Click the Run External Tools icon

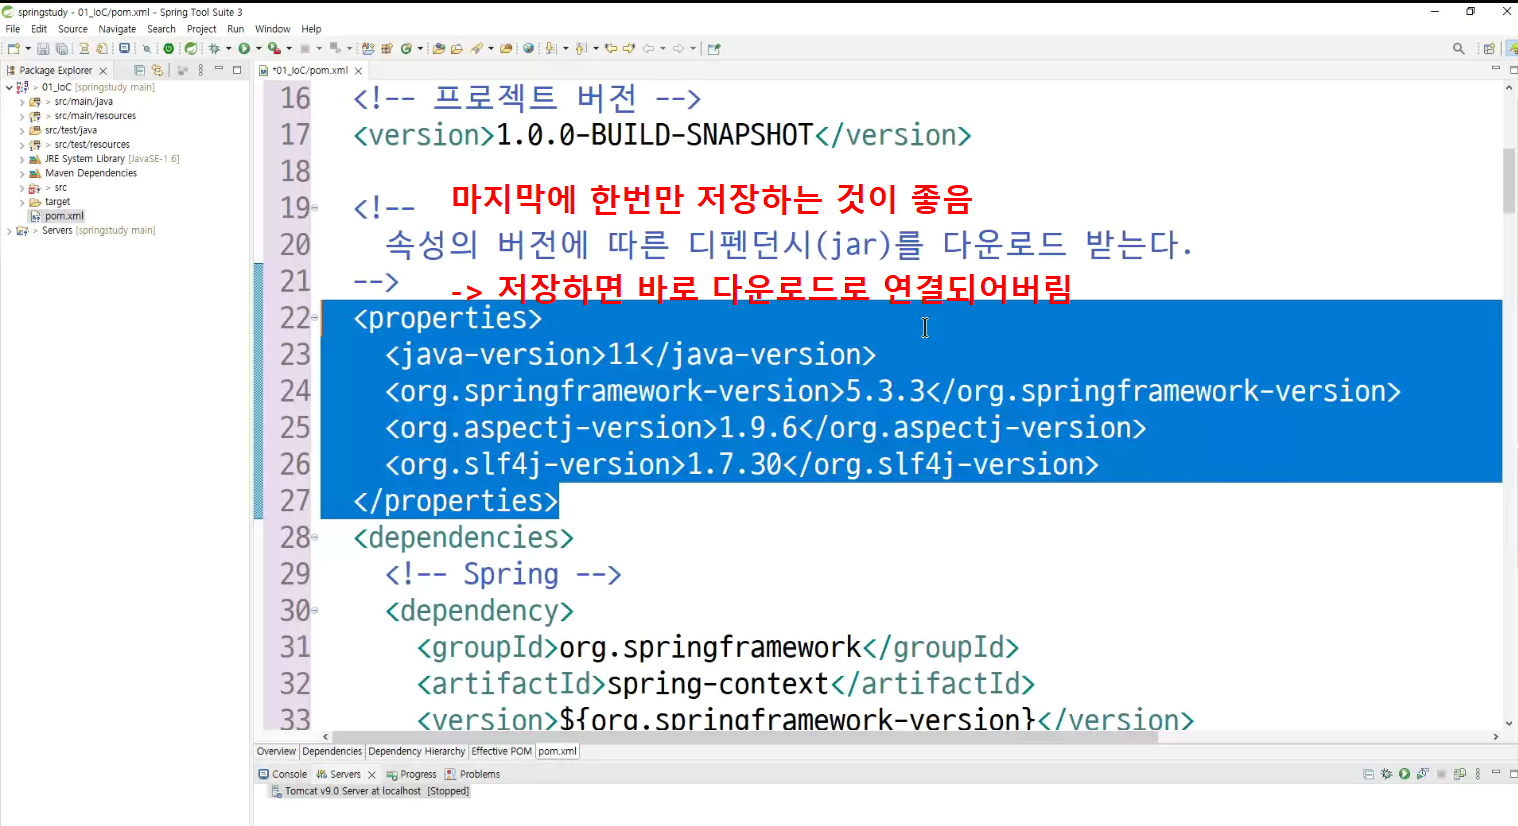pos(273,48)
